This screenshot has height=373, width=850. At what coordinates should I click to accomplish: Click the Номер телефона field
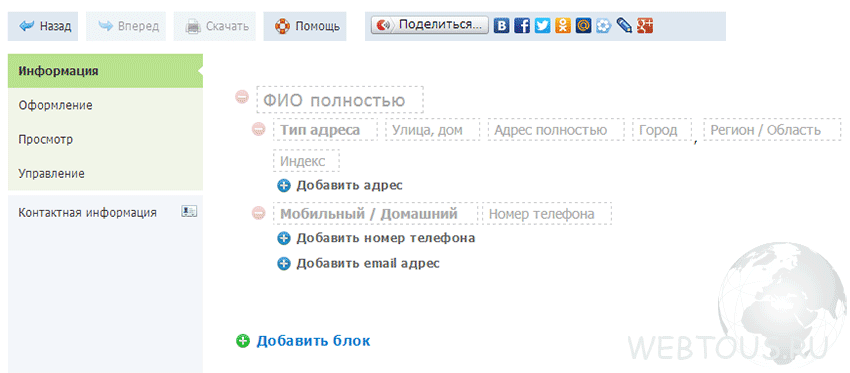547,214
